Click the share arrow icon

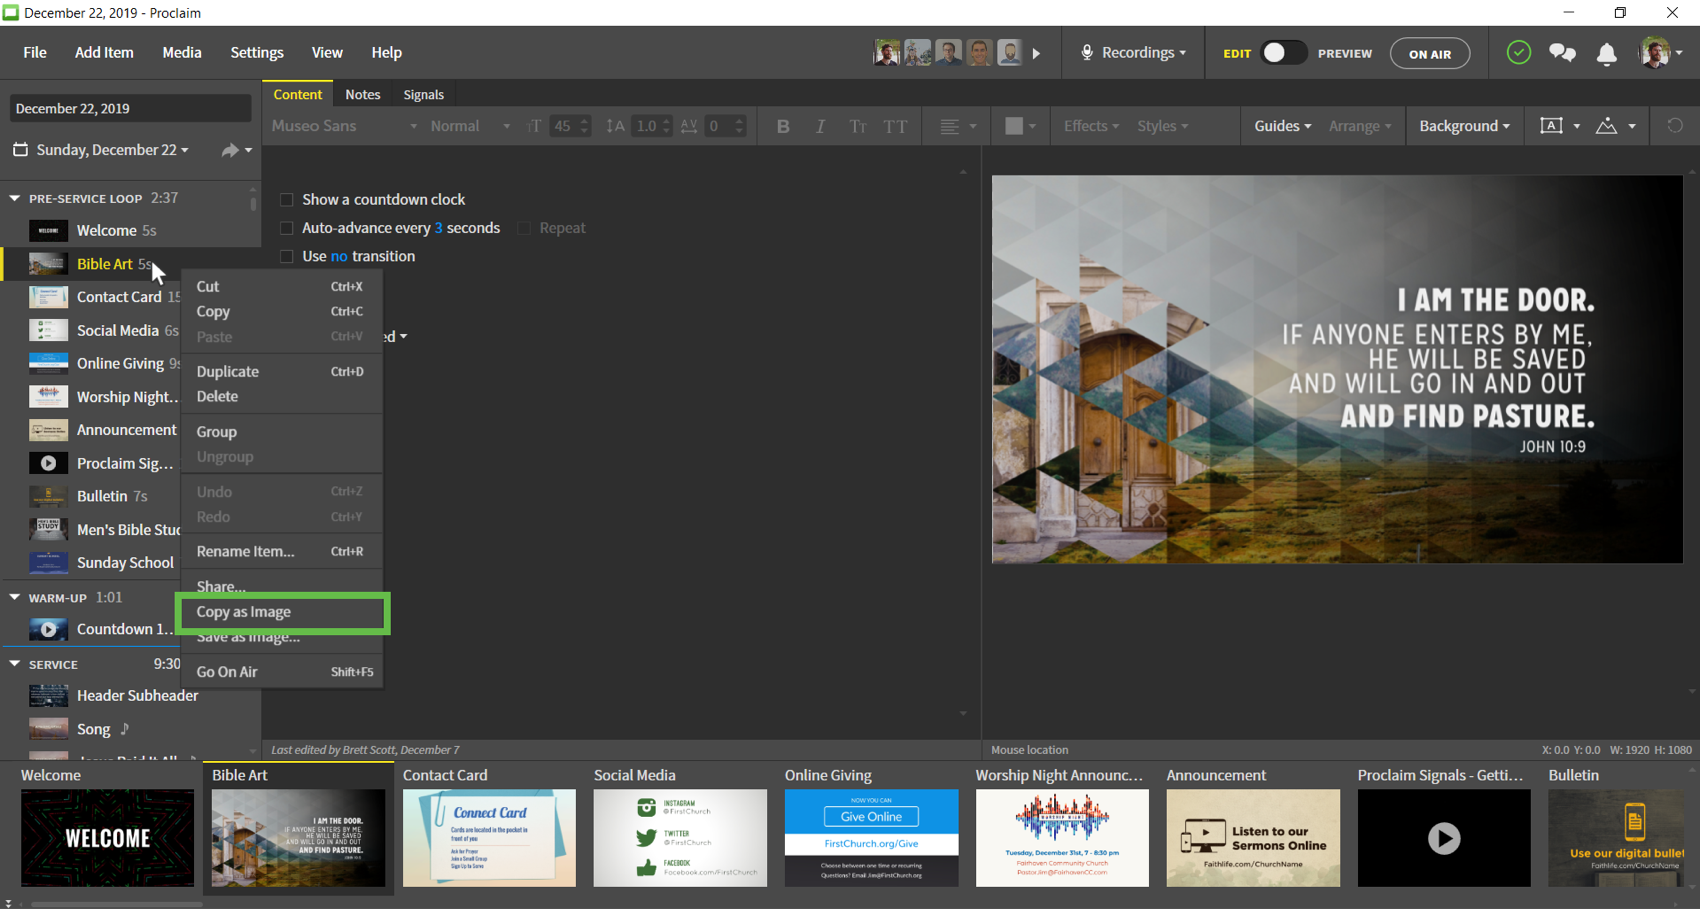tap(230, 150)
